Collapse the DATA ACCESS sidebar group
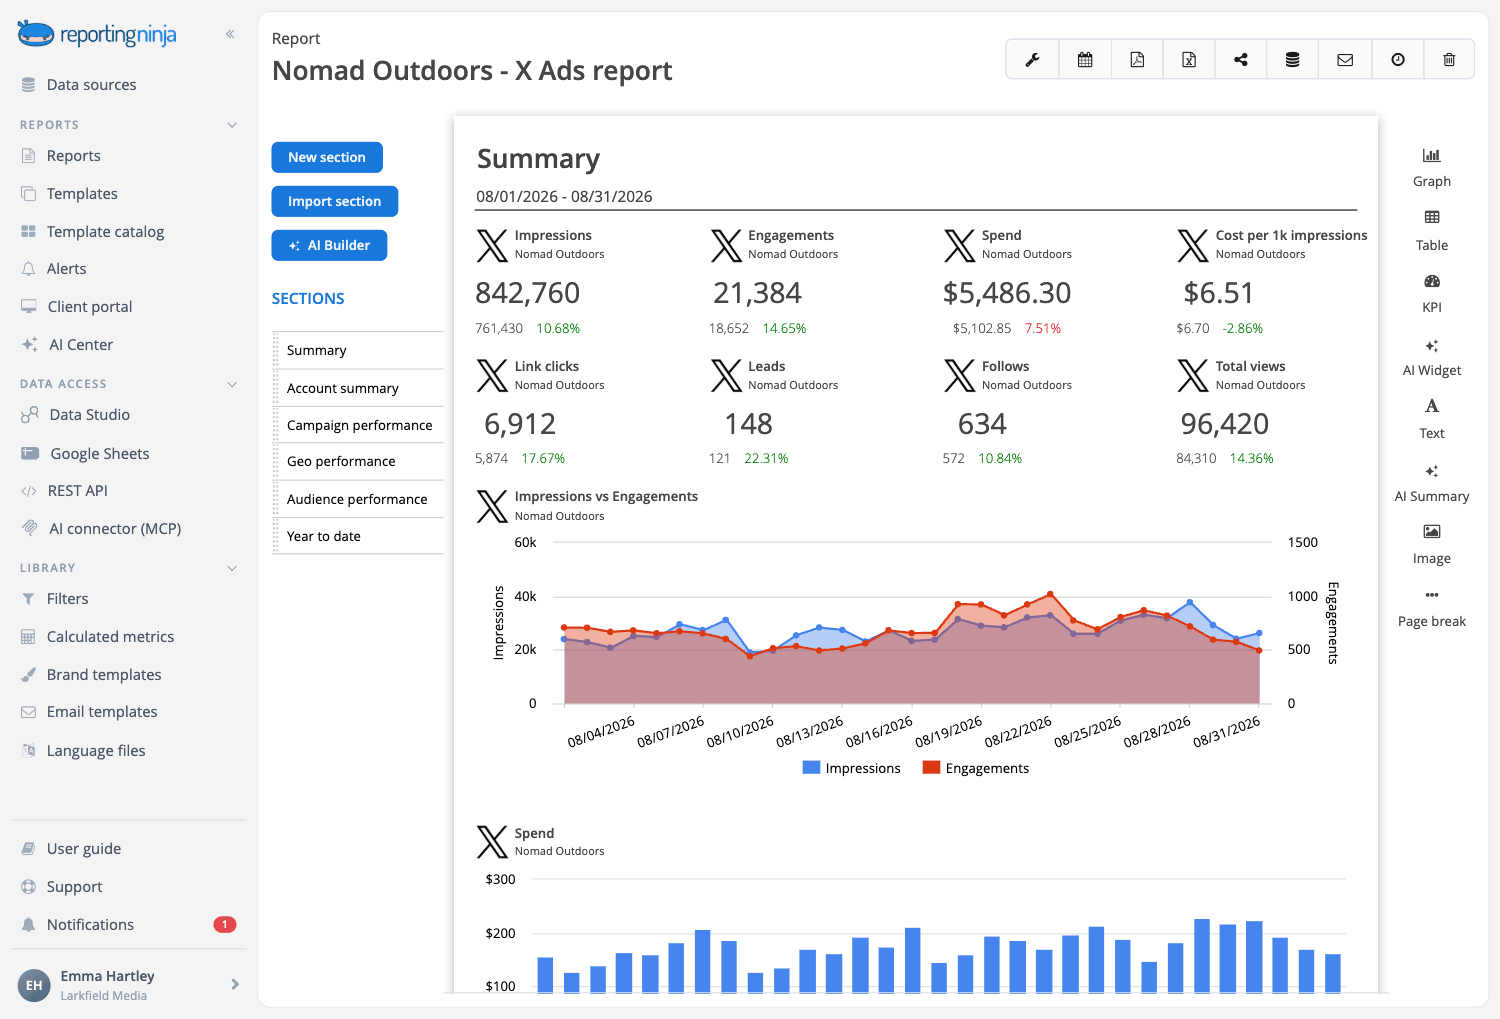 coord(232,384)
